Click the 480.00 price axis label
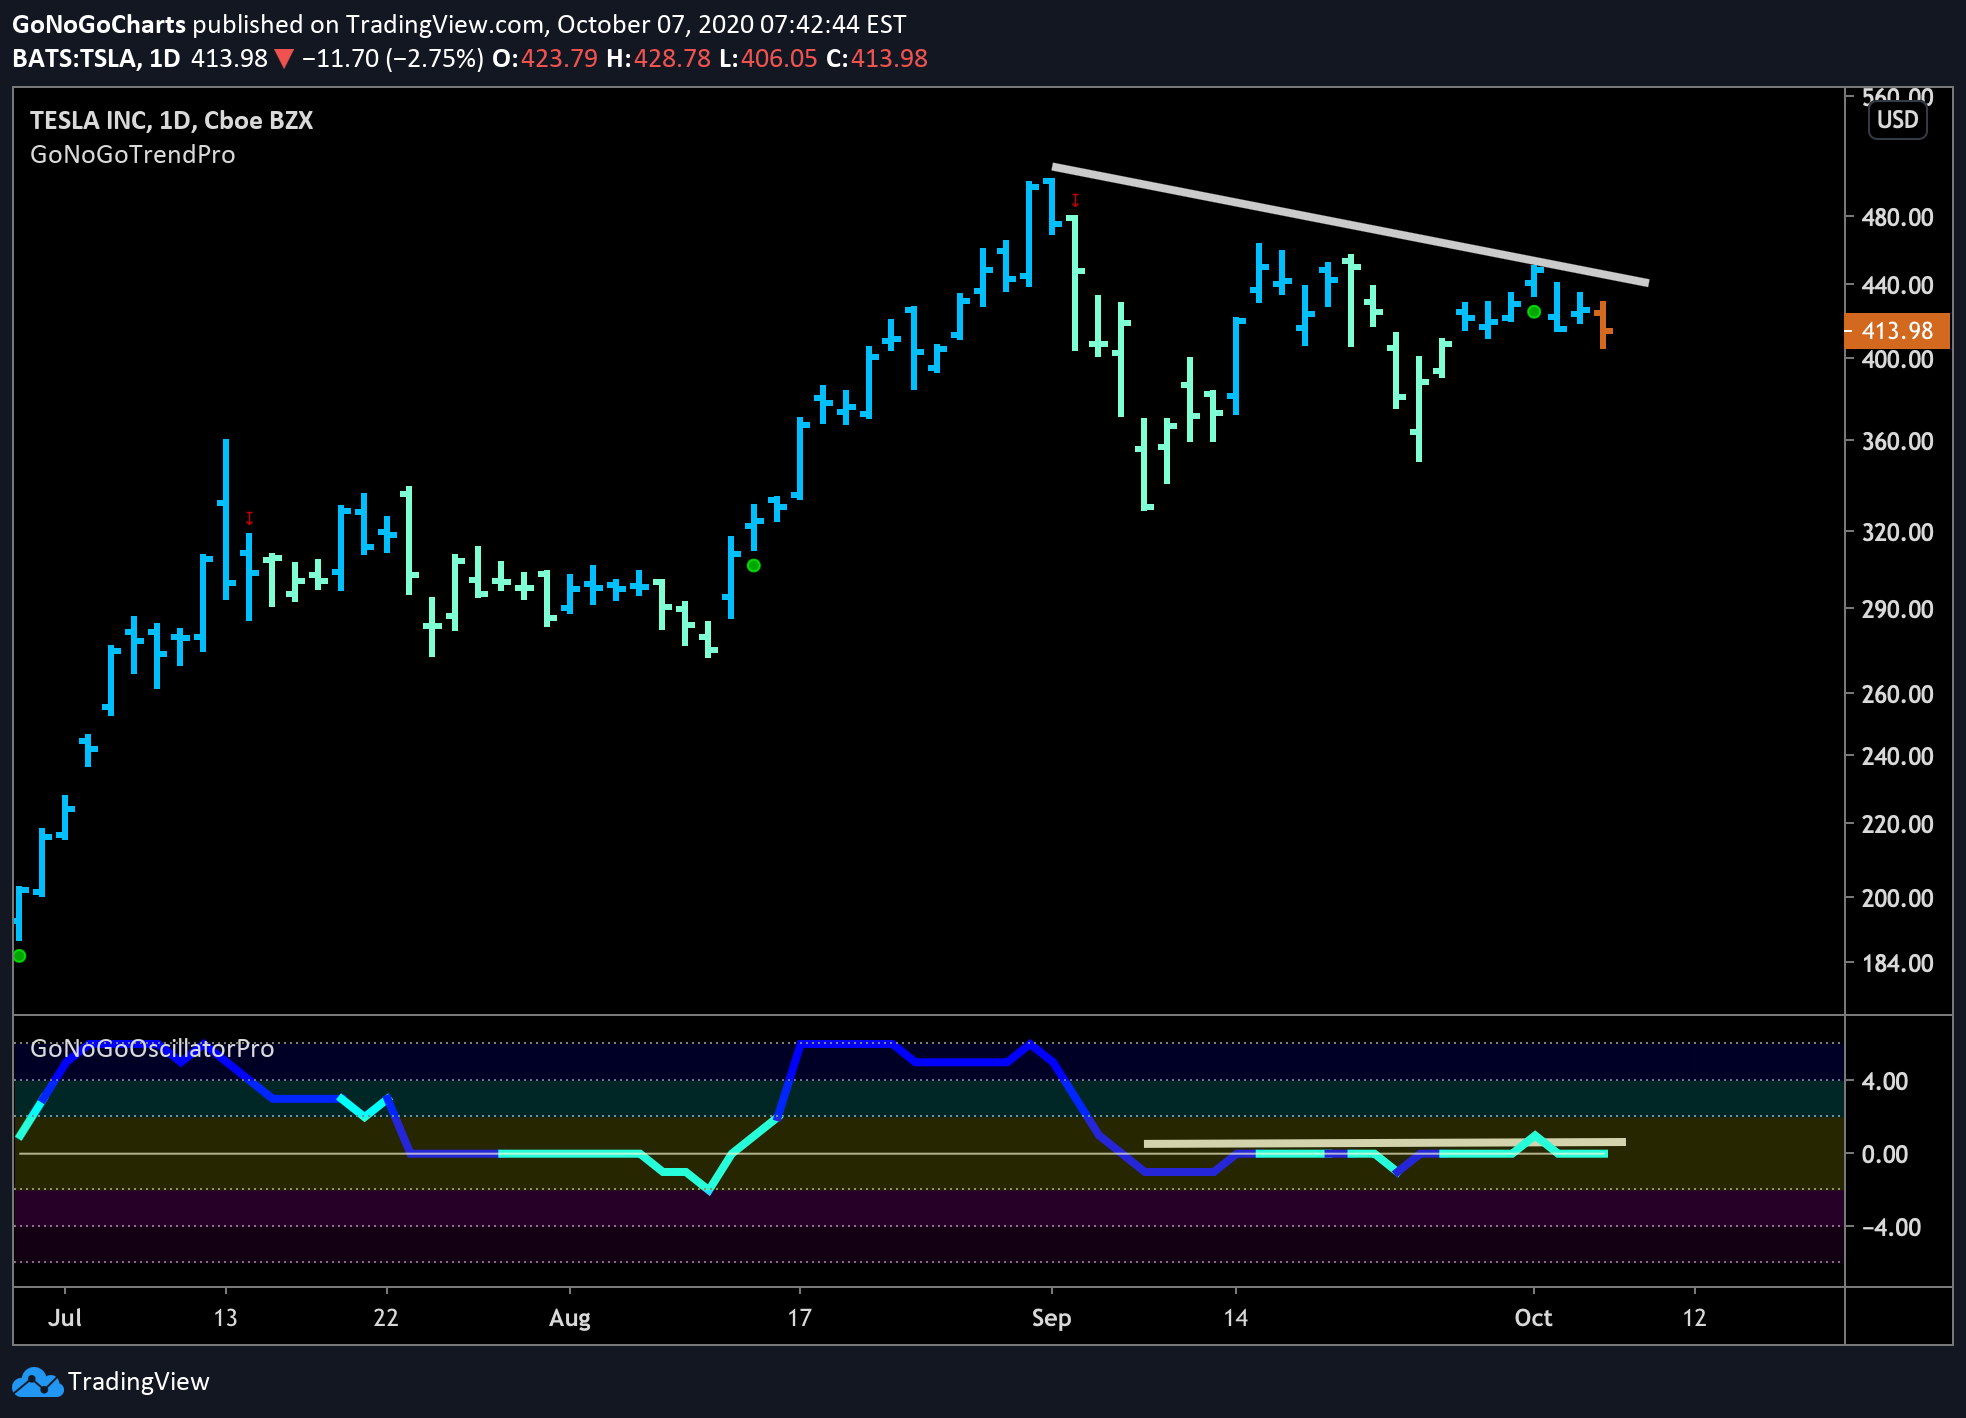 [x=1897, y=217]
